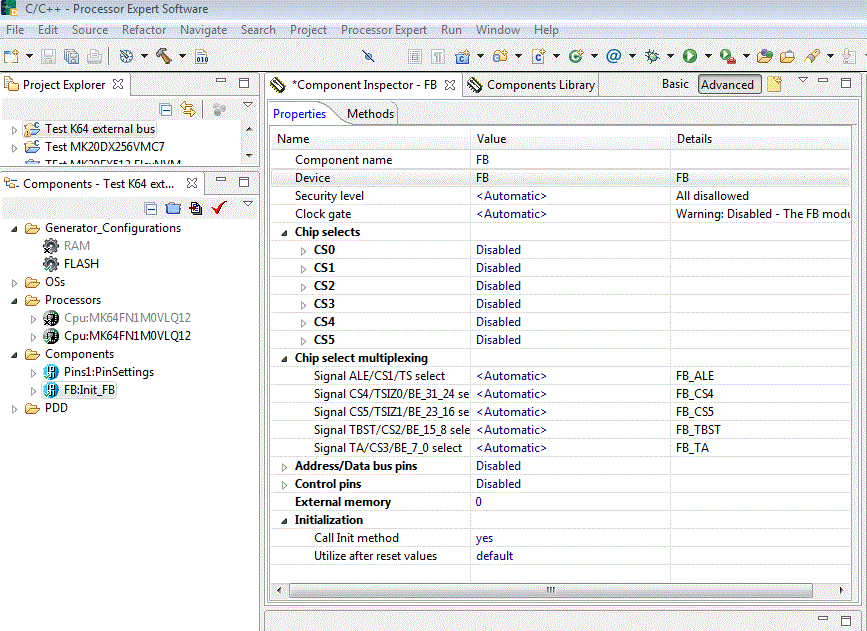This screenshot has width=867, height=631.
Task: Click the Advanced button in Component Inspector
Action: [729, 84]
